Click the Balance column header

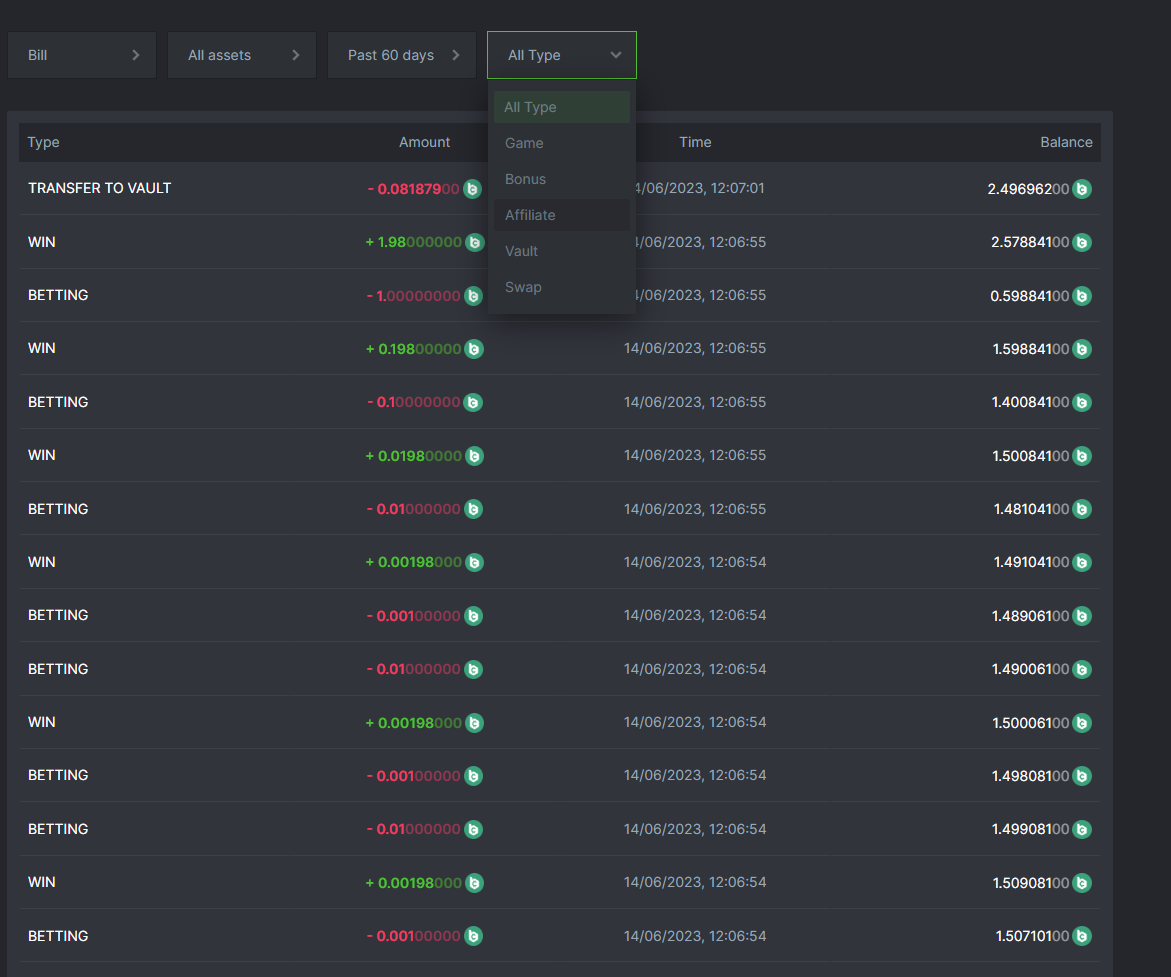(x=1065, y=142)
